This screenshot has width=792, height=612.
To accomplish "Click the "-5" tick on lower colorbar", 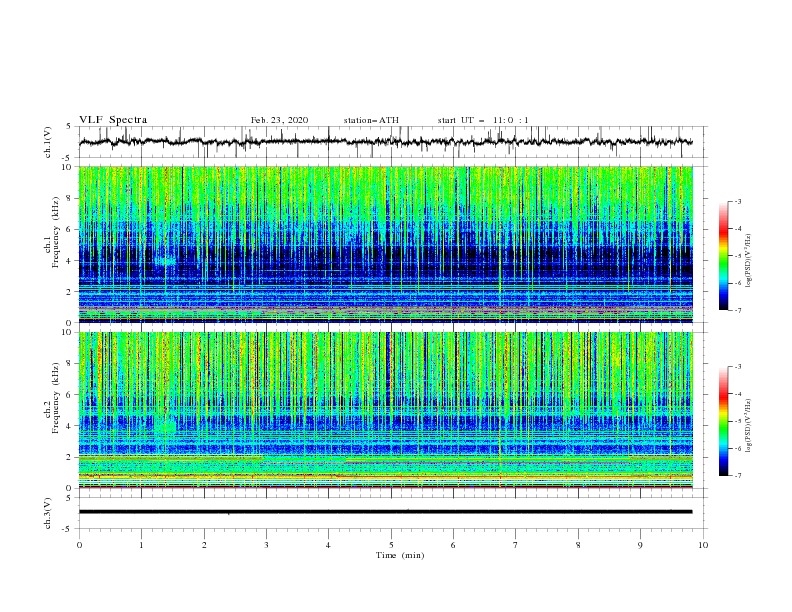I will [737, 421].
